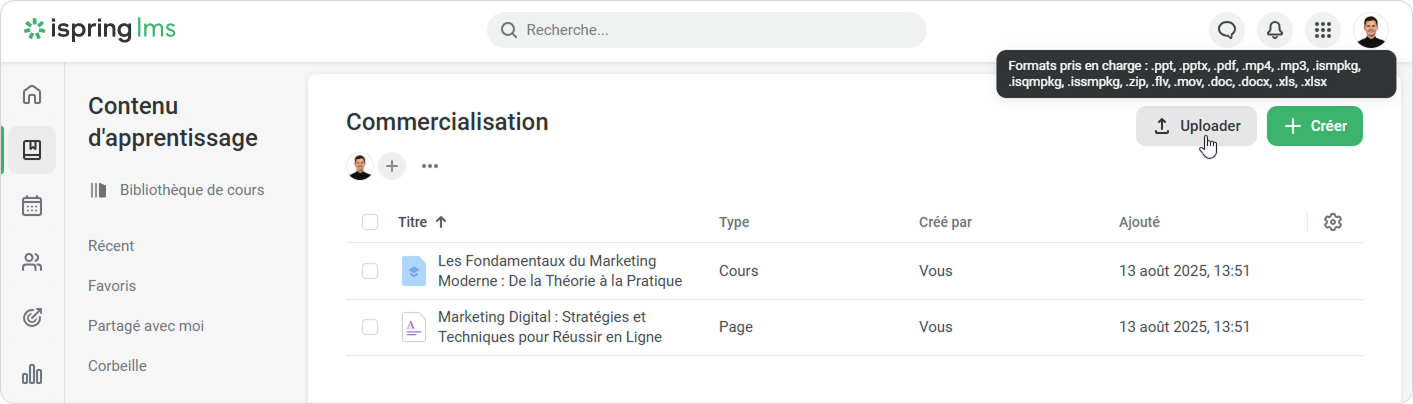Select Favoris in the side menu

click(112, 286)
